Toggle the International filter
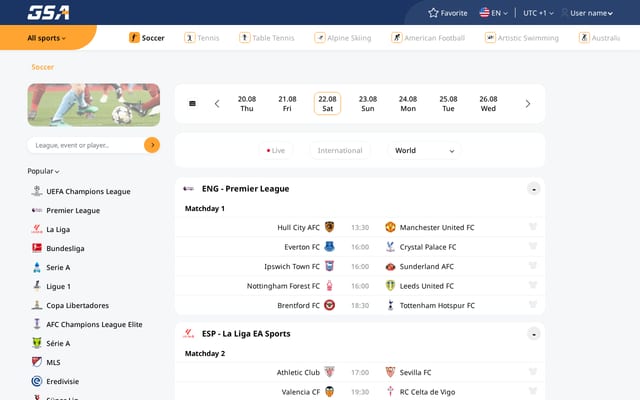The width and height of the screenshot is (640, 400). (x=340, y=150)
